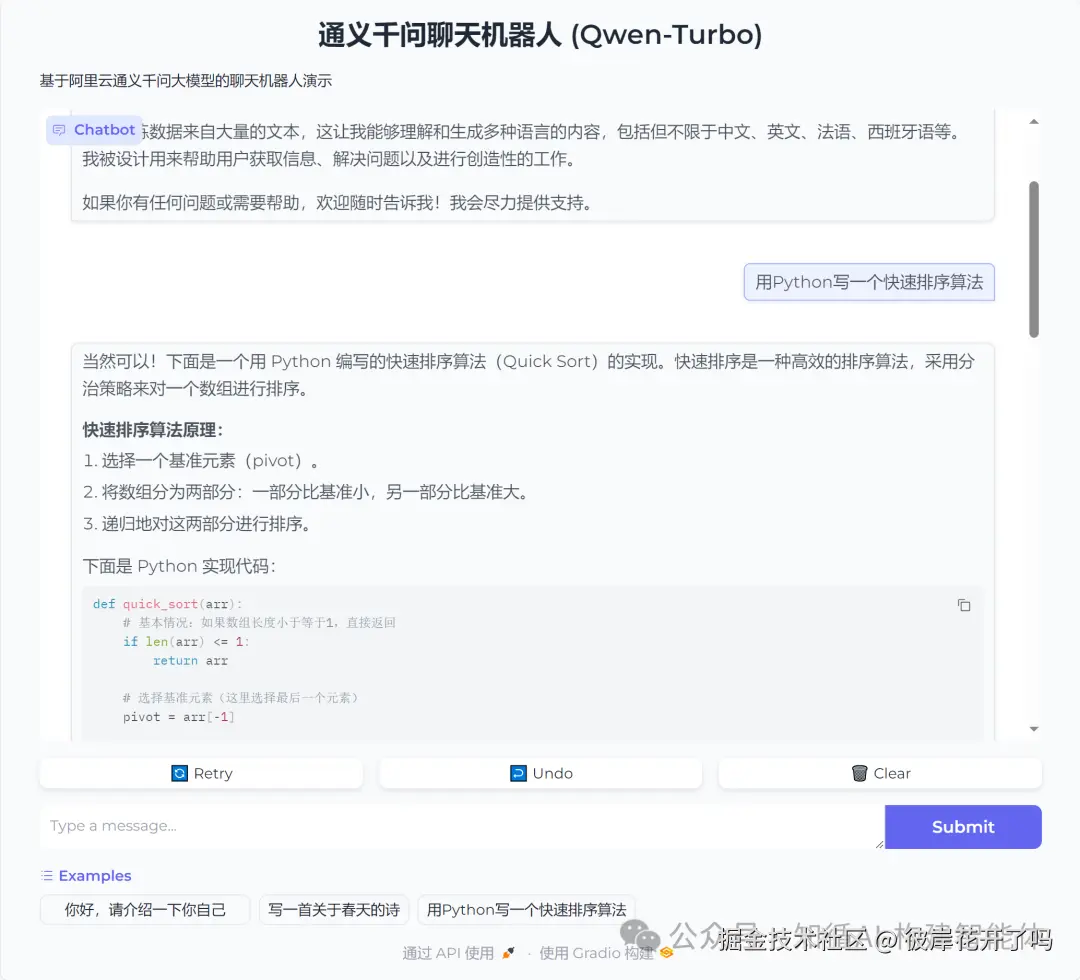Select example 写一首关于春天的诗
The image size is (1080, 980).
(x=334, y=910)
